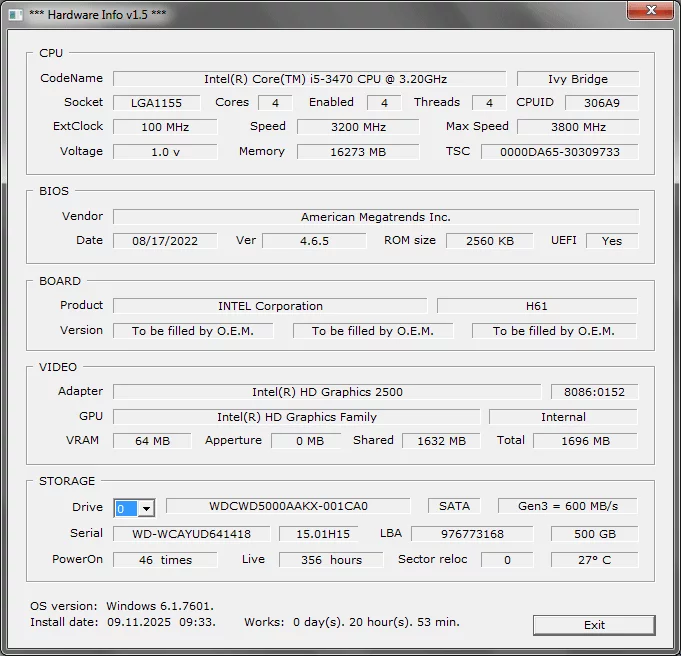Click the Exit button
The image size is (681, 656).
tap(594, 625)
